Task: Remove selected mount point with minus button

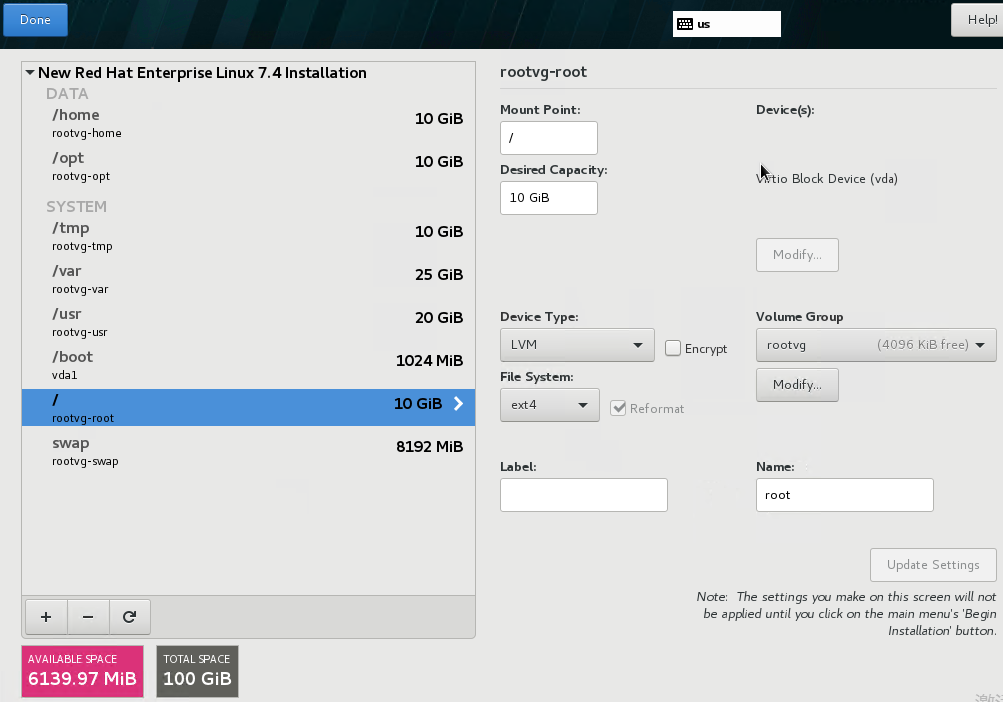Action: click(x=88, y=617)
